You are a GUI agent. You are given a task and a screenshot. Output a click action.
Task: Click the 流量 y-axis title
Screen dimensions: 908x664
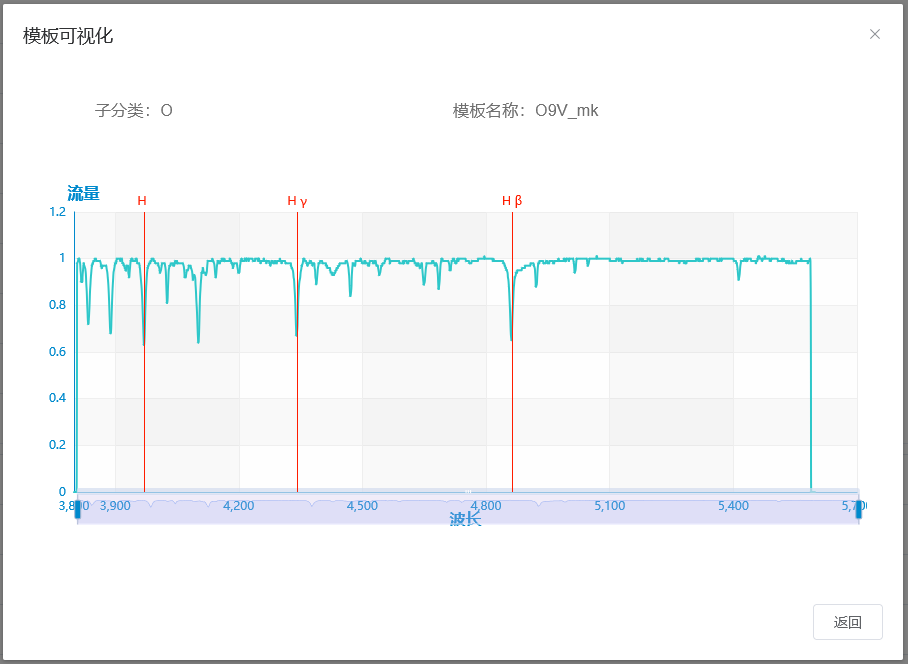click(x=83, y=193)
